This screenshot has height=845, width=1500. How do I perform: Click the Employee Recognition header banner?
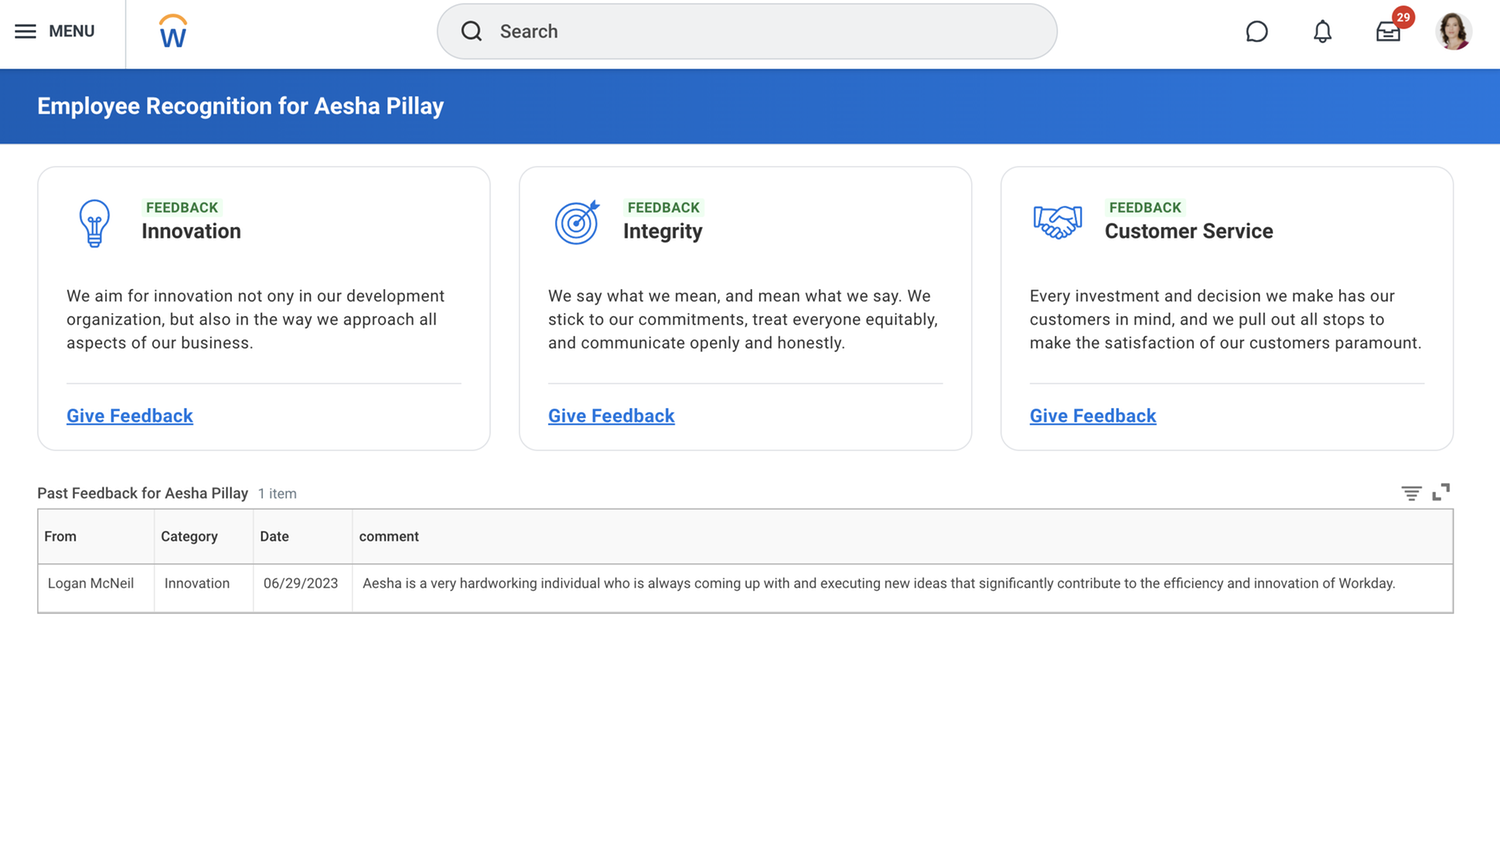240,105
